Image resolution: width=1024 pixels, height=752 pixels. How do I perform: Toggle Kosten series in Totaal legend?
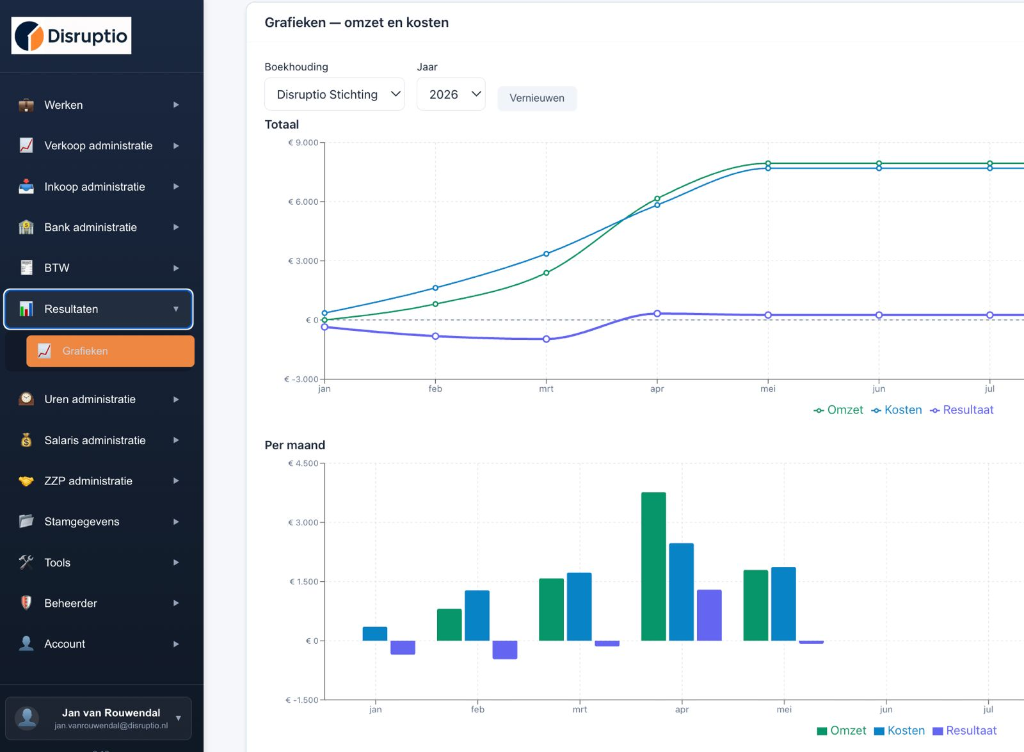pos(897,410)
